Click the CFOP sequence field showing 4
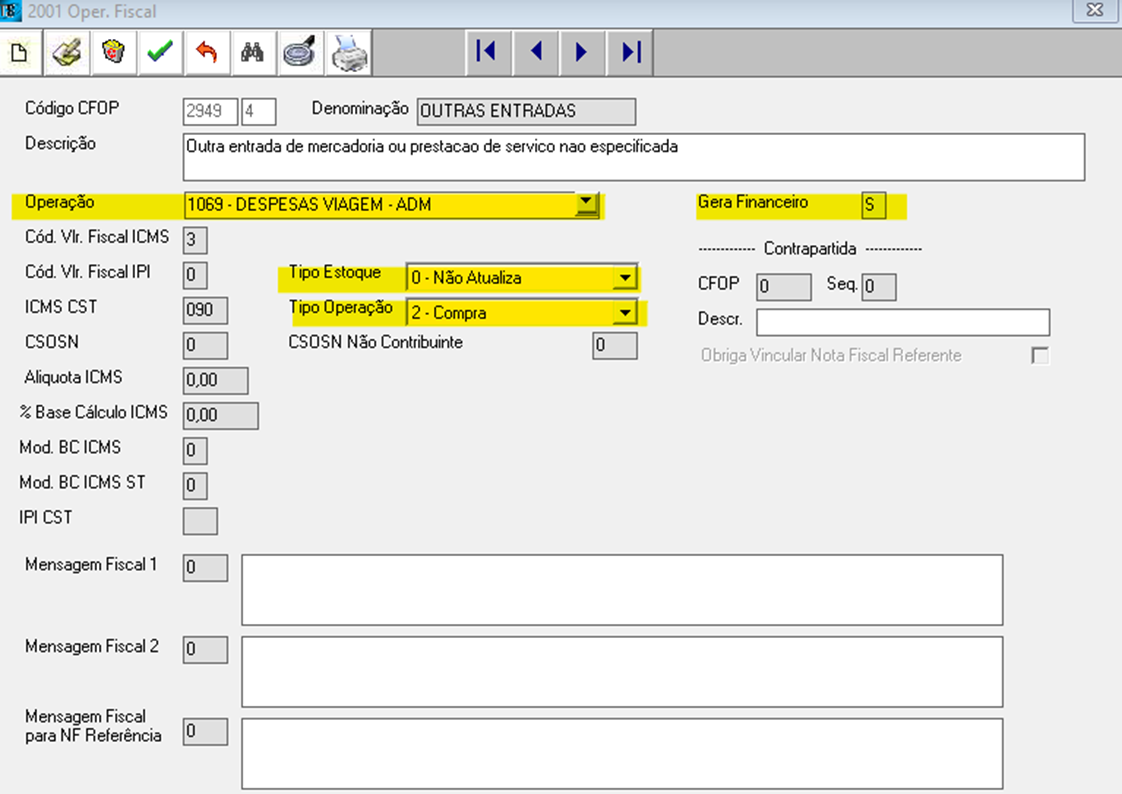 pyautogui.click(x=258, y=112)
